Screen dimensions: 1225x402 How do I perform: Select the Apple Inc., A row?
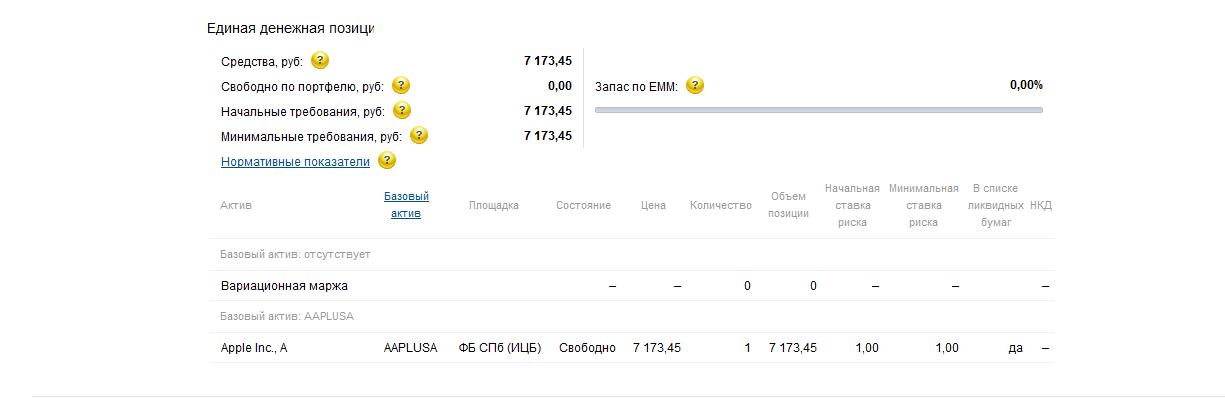click(254, 348)
